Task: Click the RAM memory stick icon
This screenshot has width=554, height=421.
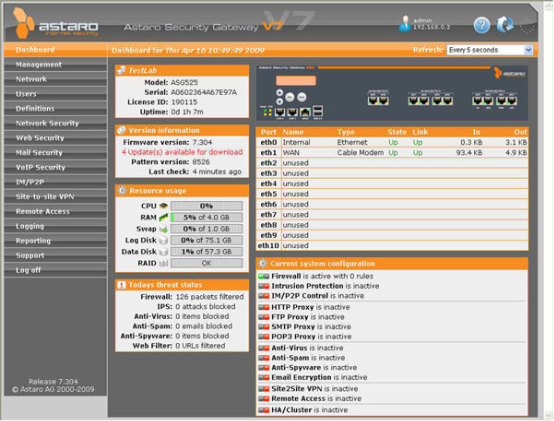Action: [163, 217]
